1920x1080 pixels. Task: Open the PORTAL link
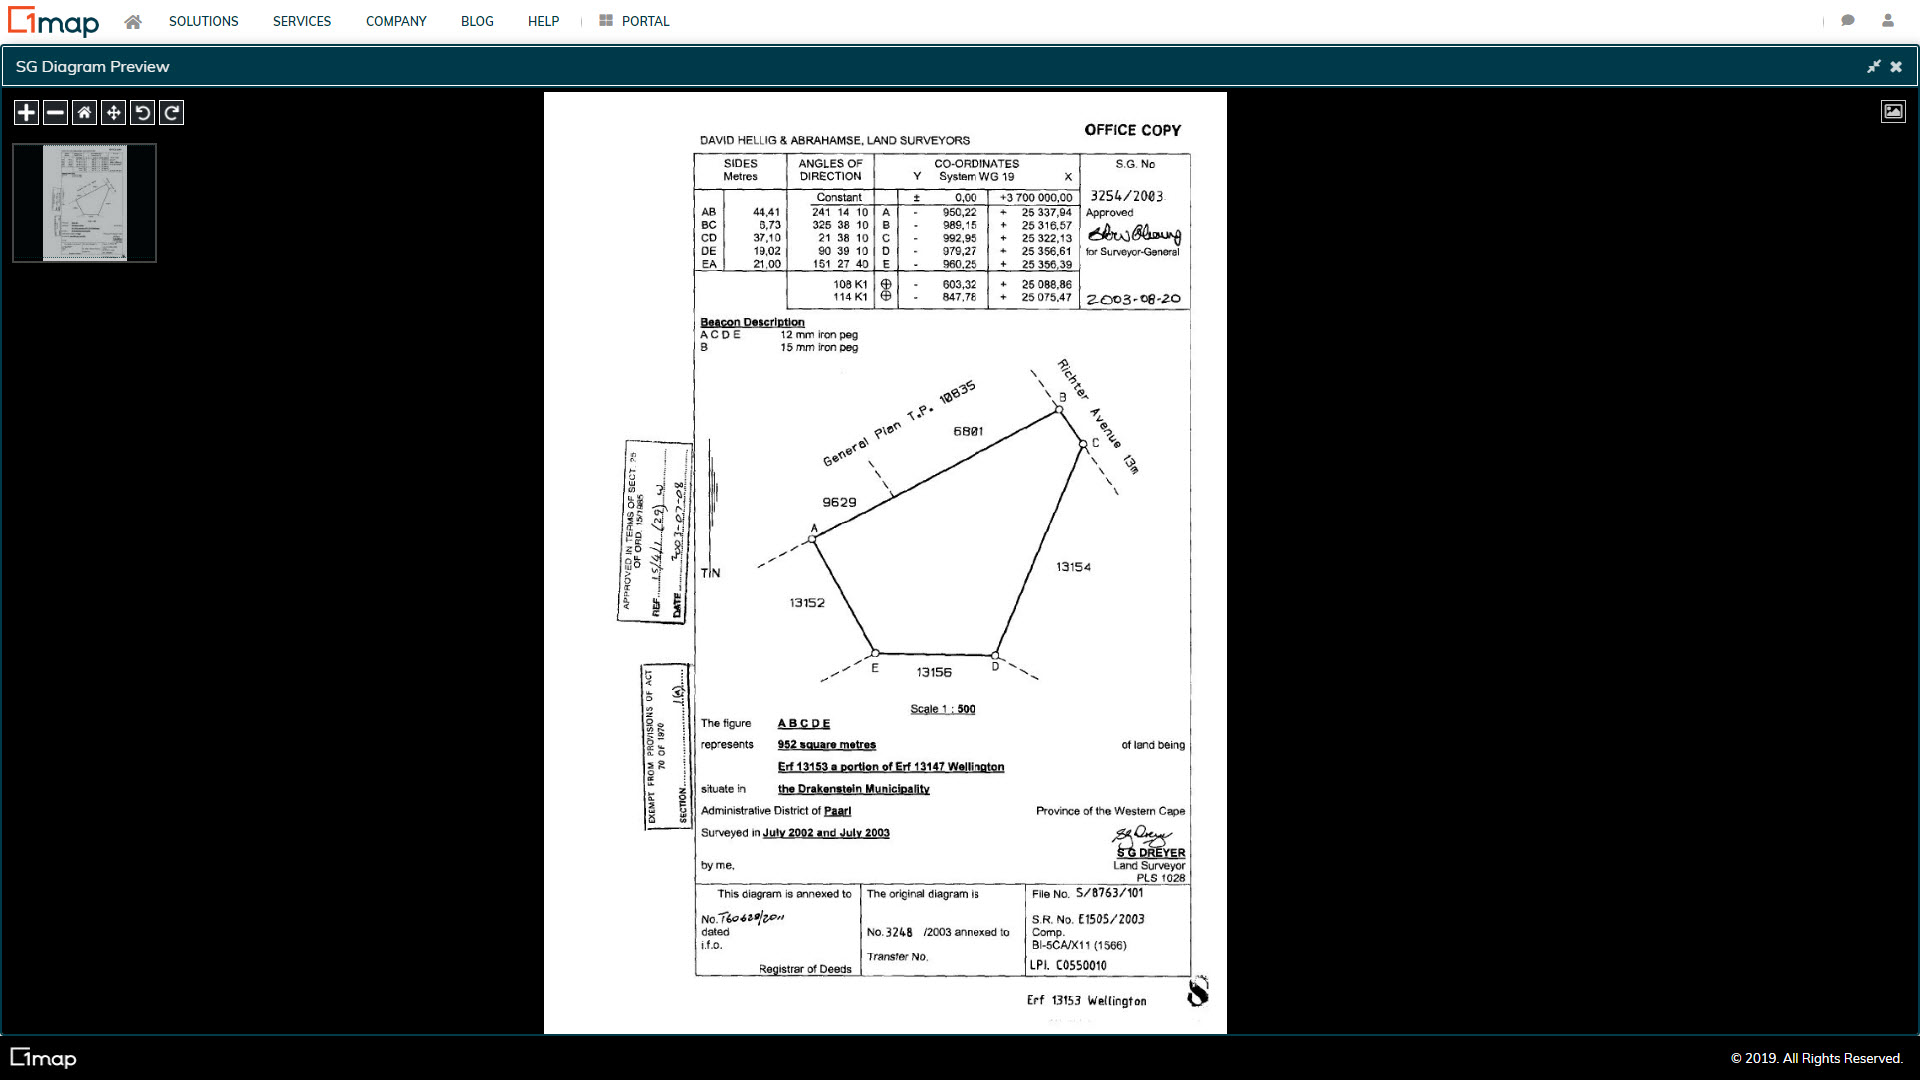(x=634, y=21)
